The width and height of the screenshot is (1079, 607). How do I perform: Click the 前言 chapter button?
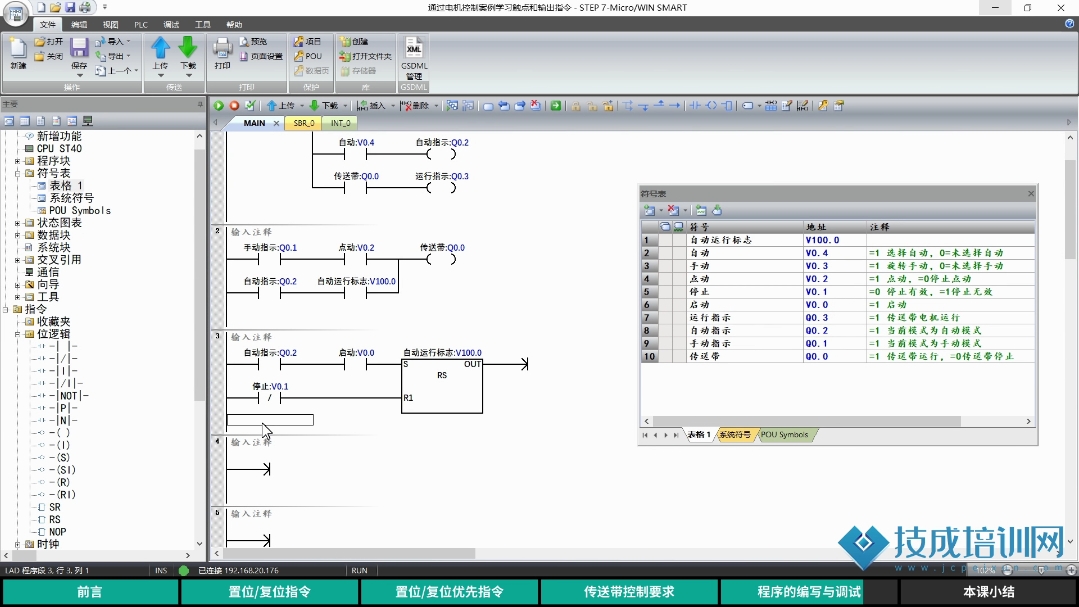point(89,592)
